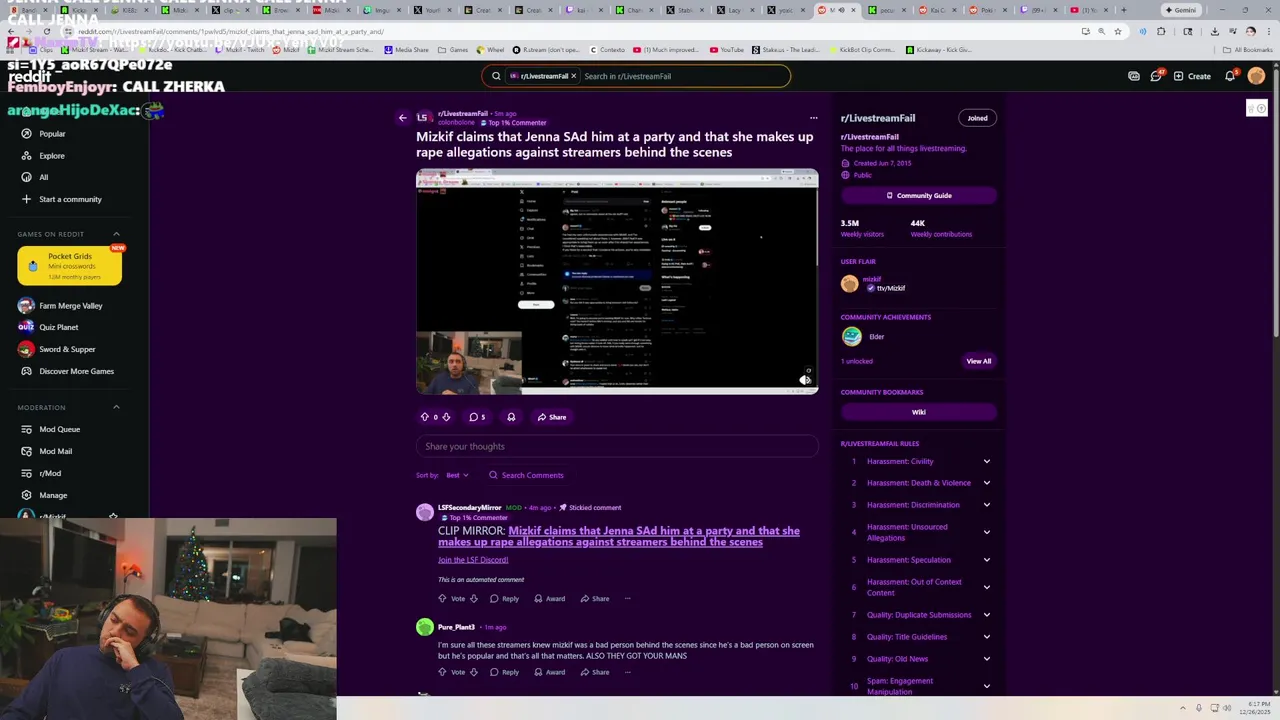
Task: Downvote Pure_Plant3's comment
Action: click(x=474, y=672)
